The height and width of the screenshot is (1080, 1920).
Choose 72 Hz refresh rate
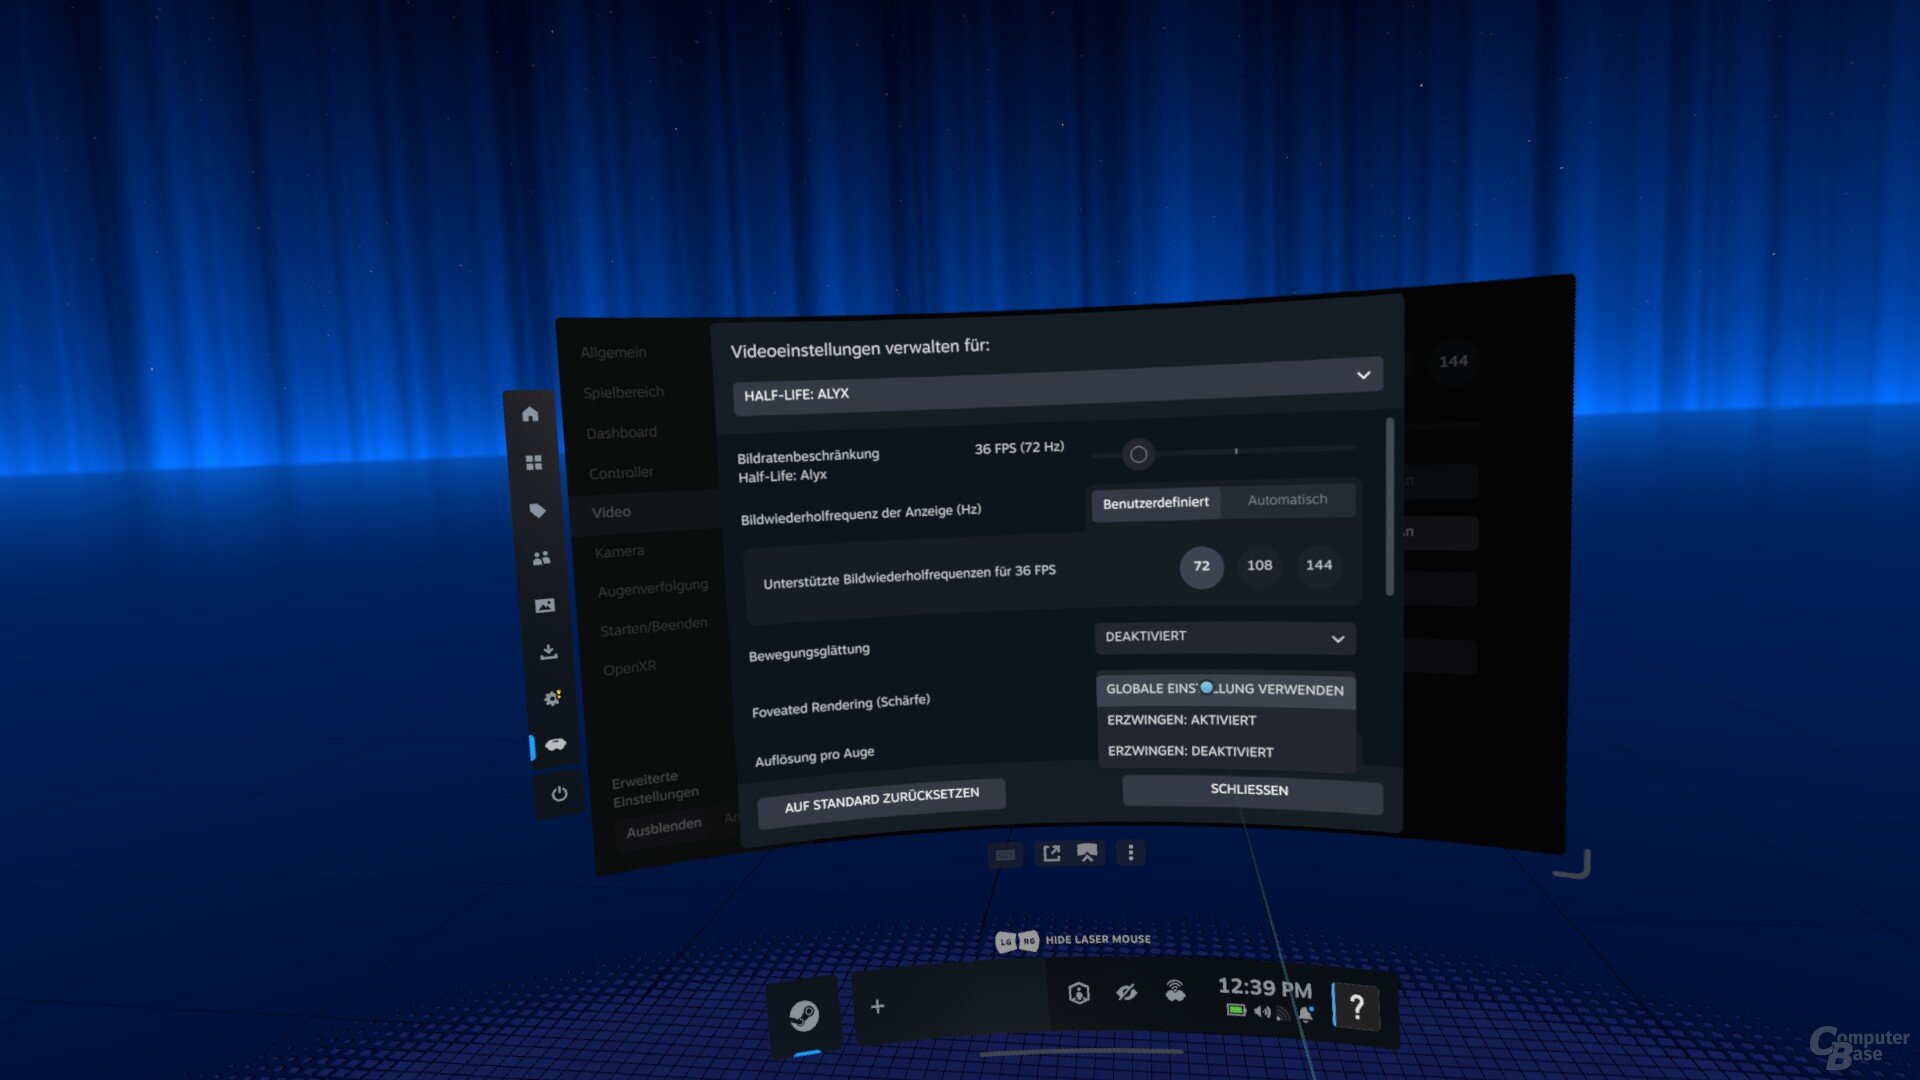(x=1201, y=566)
